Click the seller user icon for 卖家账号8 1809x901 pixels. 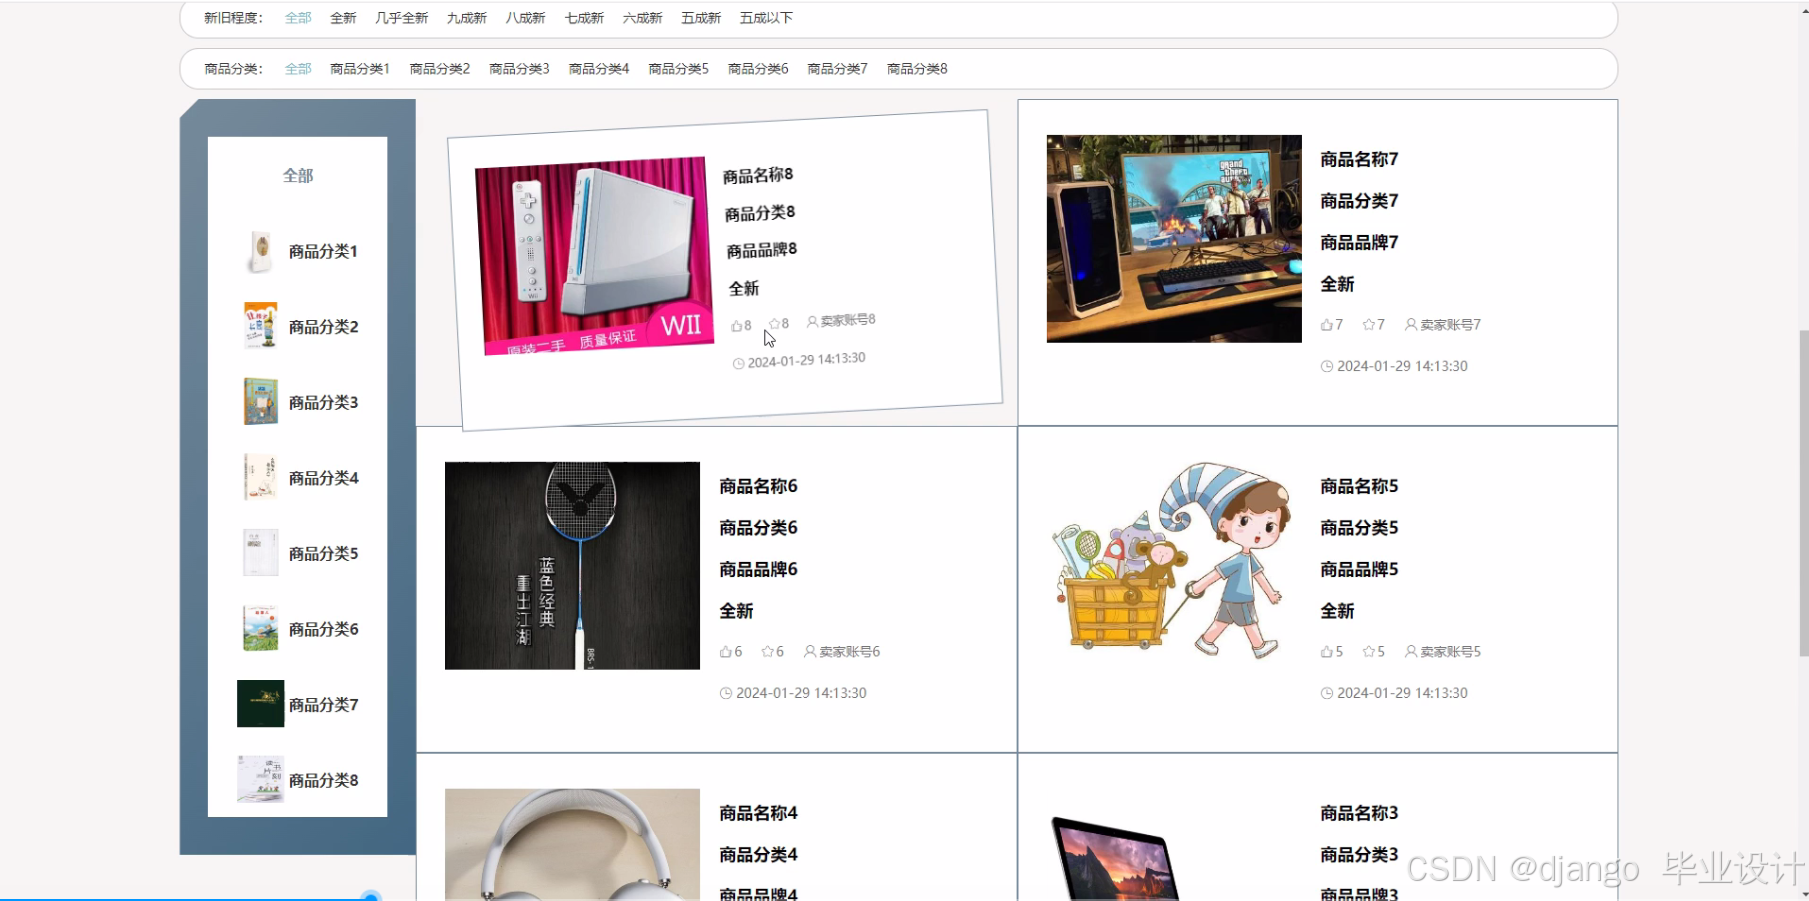813,322
